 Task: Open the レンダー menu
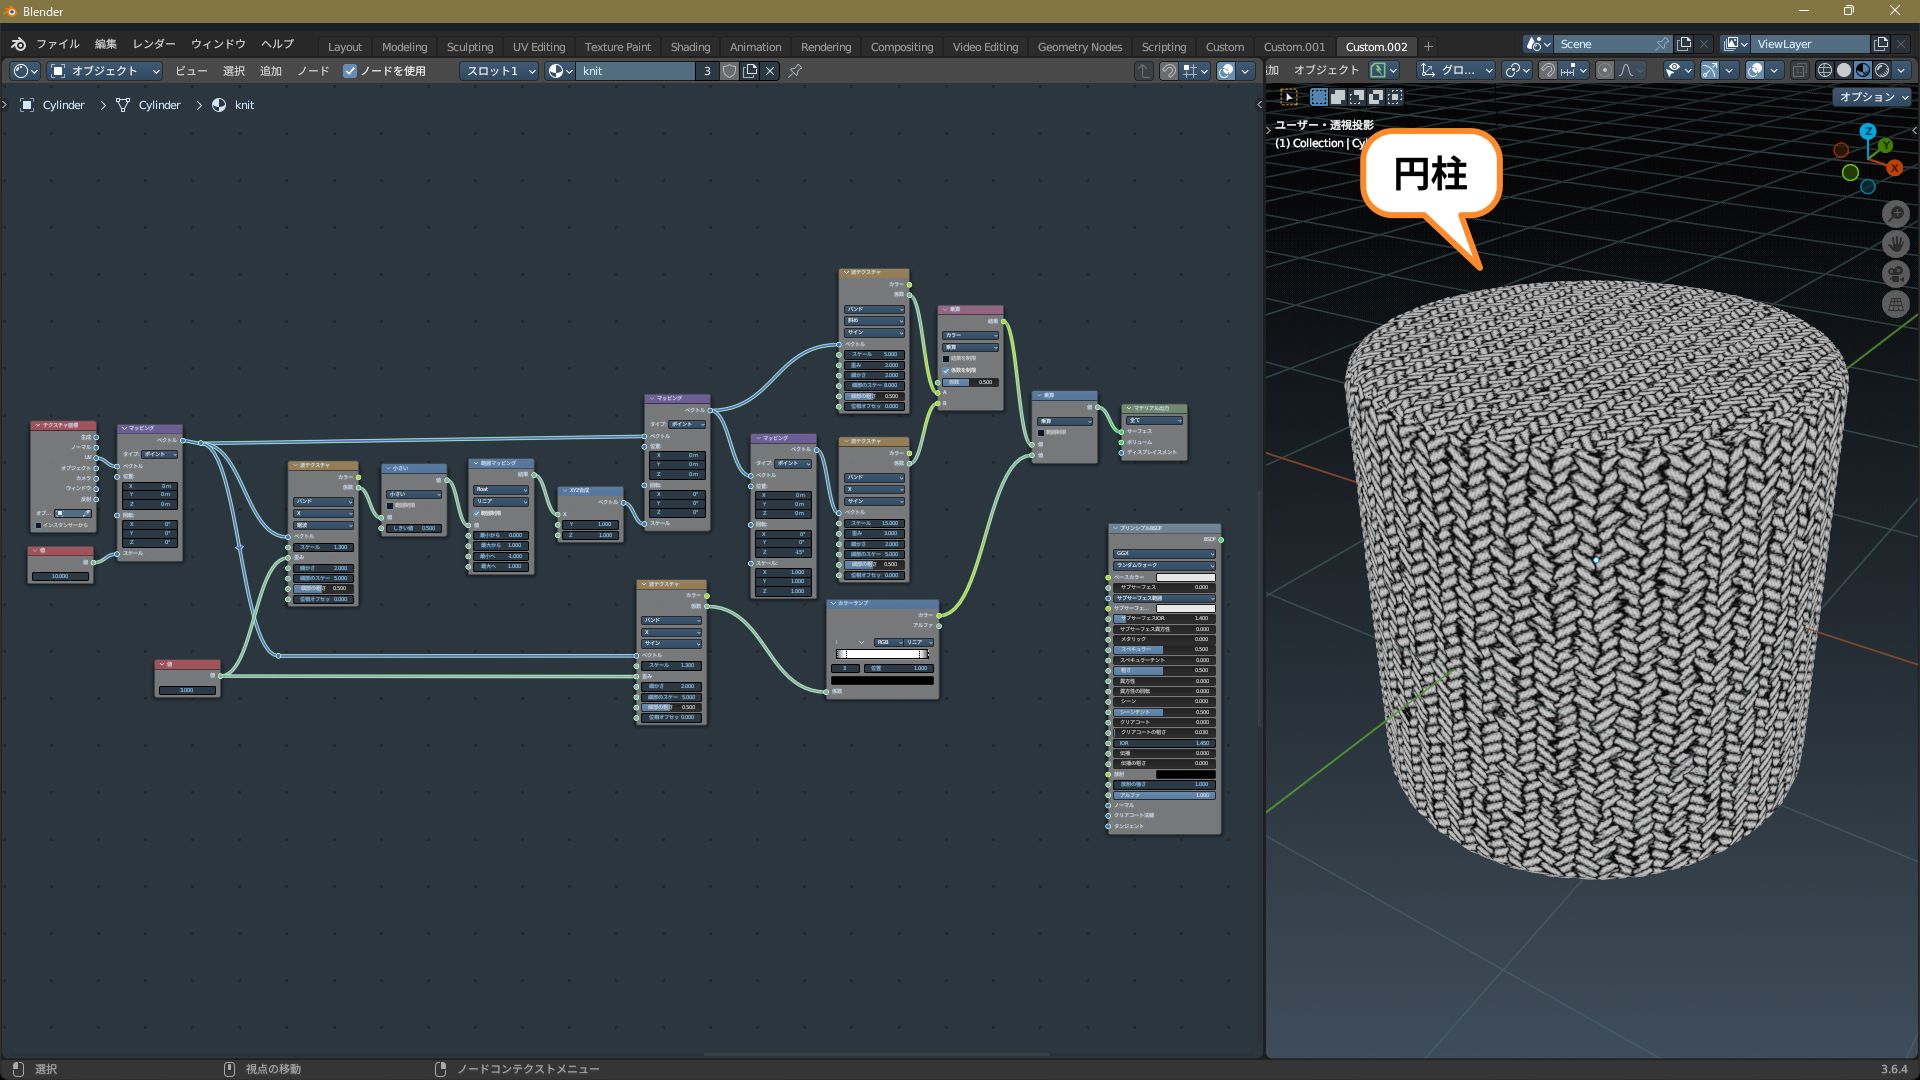pos(153,44)
